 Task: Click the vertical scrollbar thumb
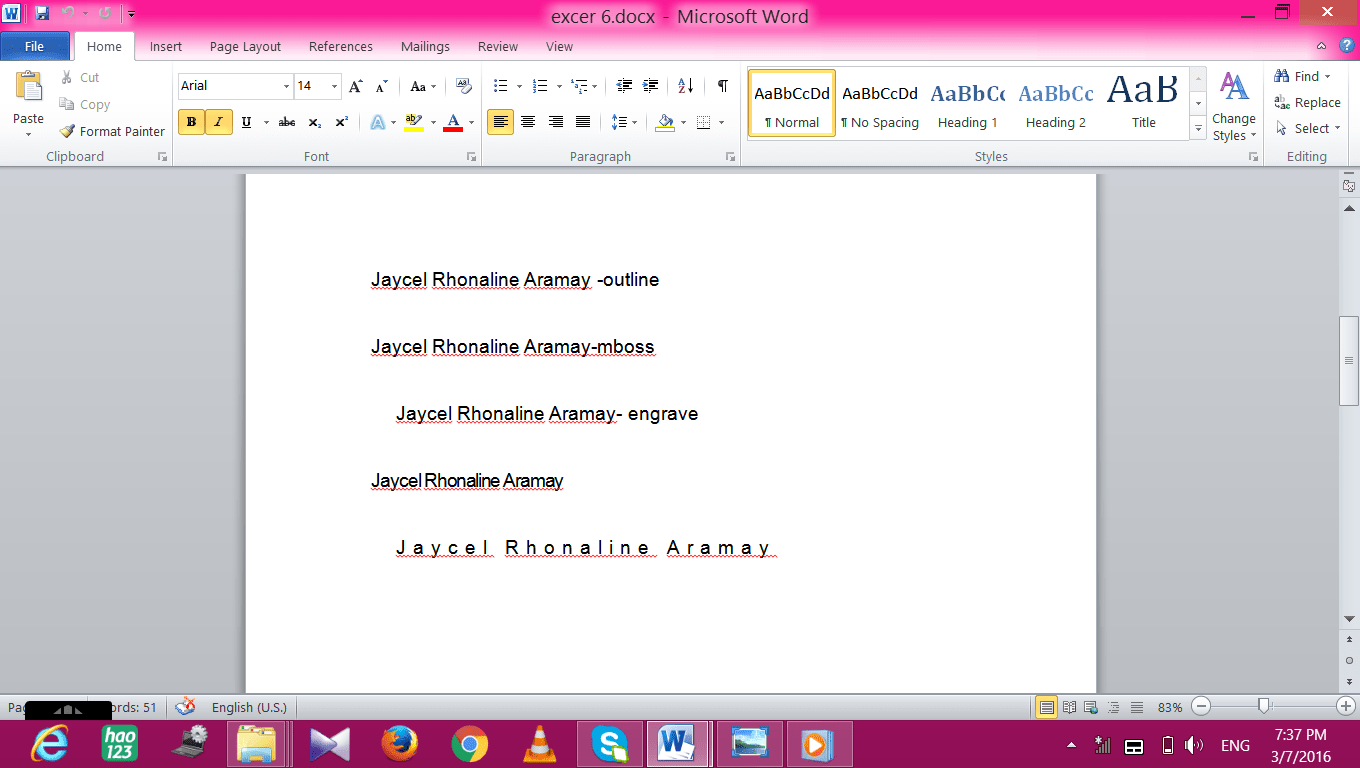(x=1349, y=360)
